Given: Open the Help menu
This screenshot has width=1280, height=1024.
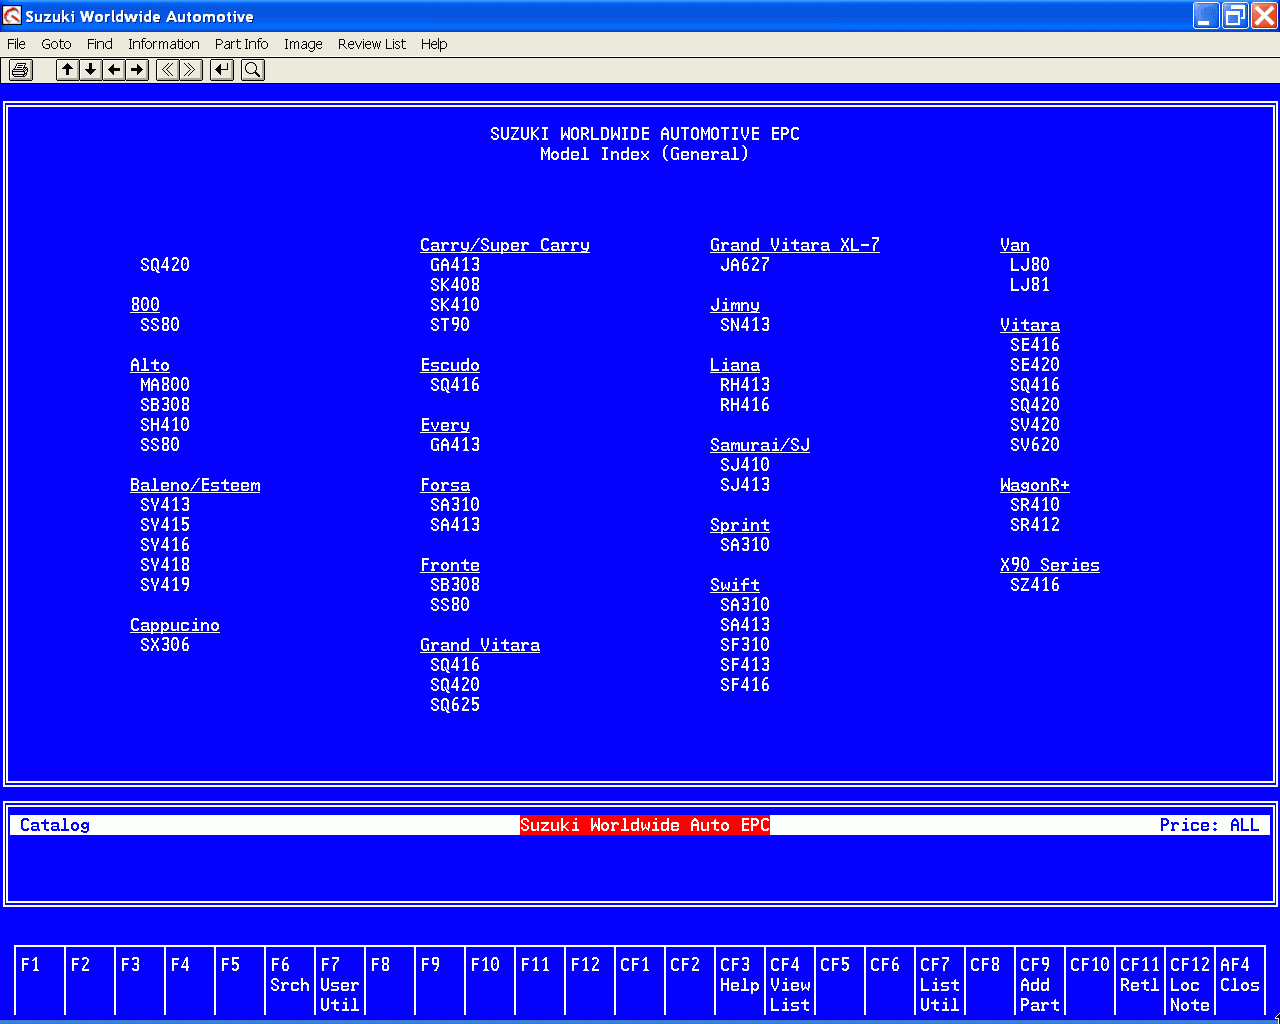Looking at the screenshot, I should click(x=434, y=44).
